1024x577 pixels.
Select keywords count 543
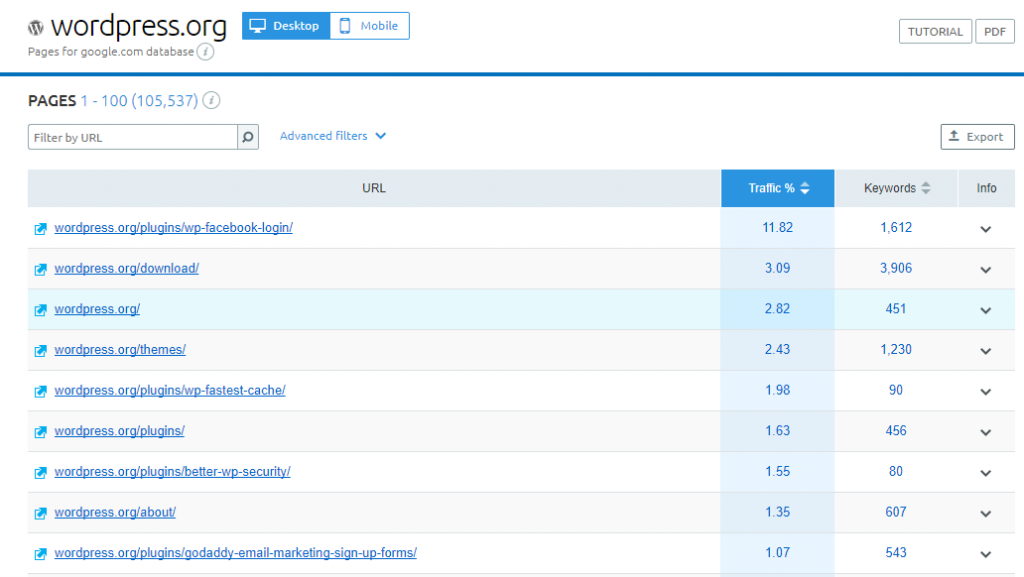pyautogui.click(x=896, y=552)
